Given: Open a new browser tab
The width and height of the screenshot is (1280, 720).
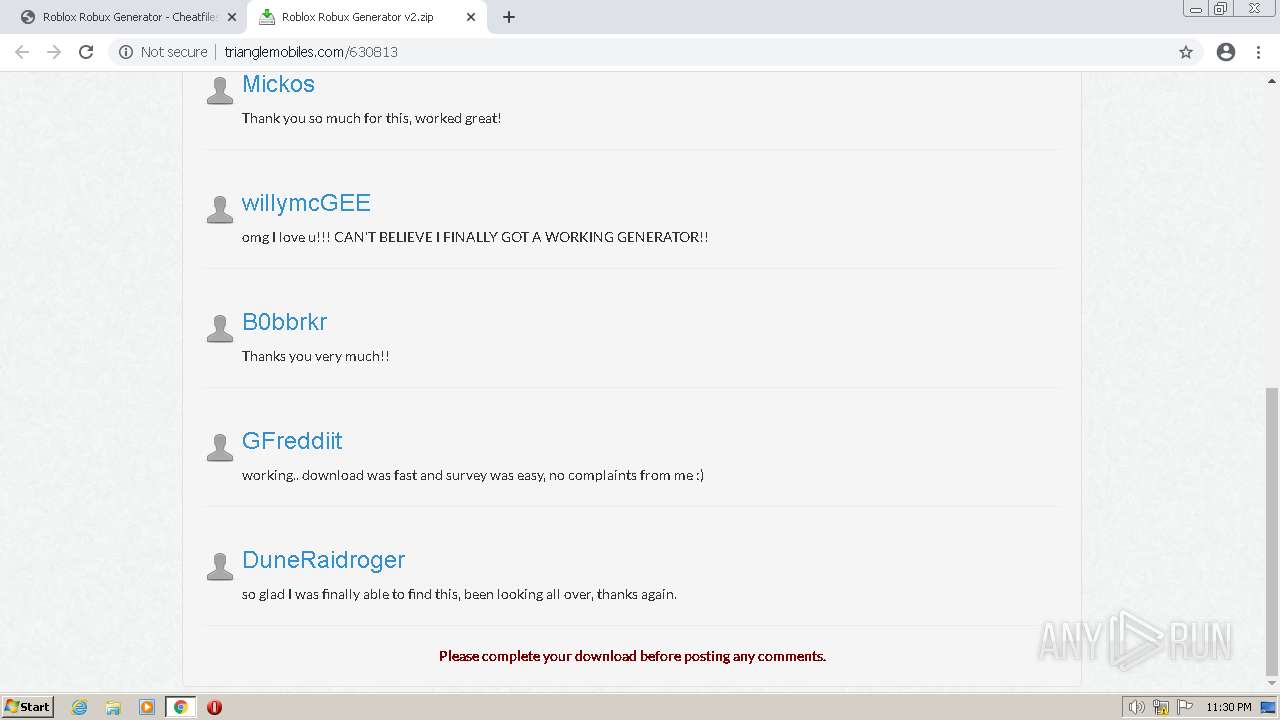Looking at the screenshot, I should click(x=509, y=17).
